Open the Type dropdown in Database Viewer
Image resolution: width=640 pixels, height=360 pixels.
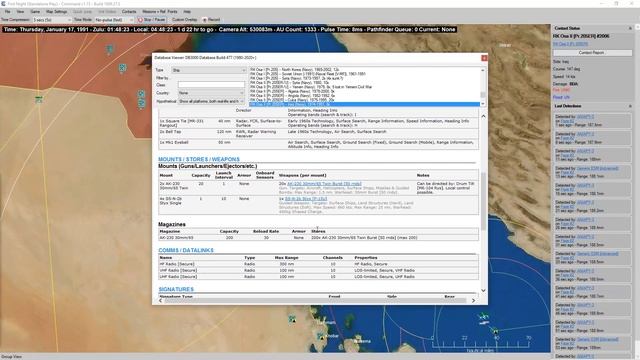[x=209, y=70]
